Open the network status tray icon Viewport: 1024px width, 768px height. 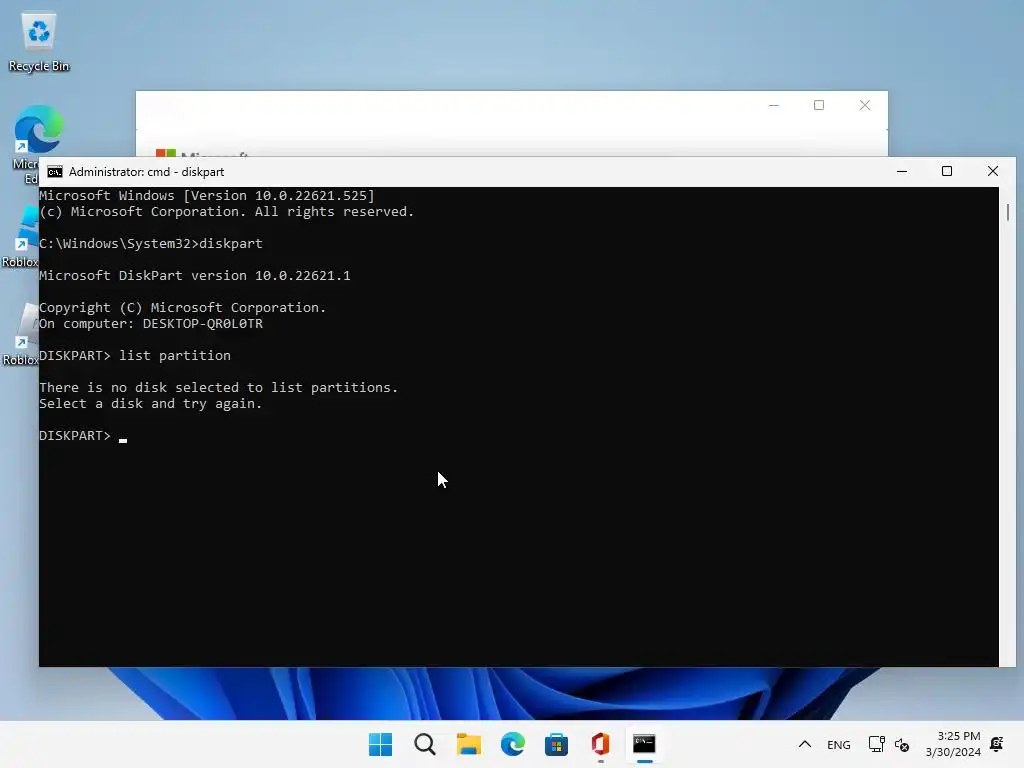876,744
